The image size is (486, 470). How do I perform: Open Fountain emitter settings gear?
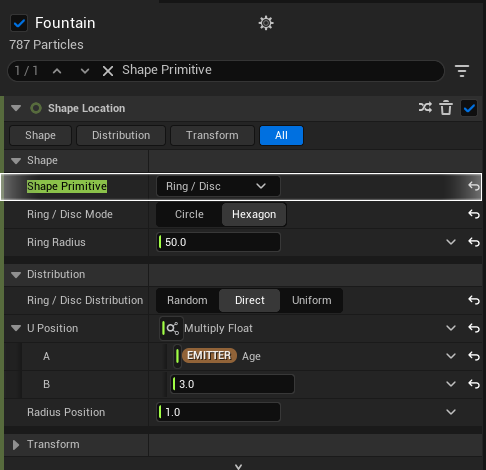pos(266,23)
